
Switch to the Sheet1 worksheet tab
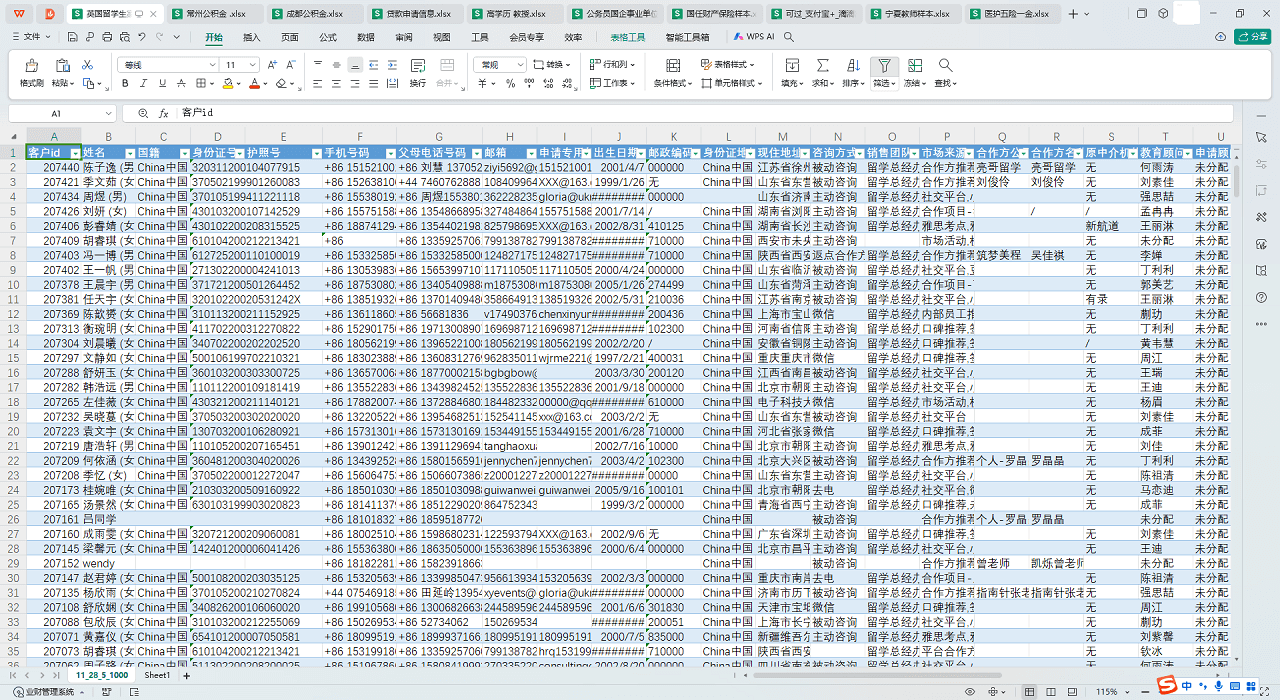pyautogui.click(x=157, y=676)
